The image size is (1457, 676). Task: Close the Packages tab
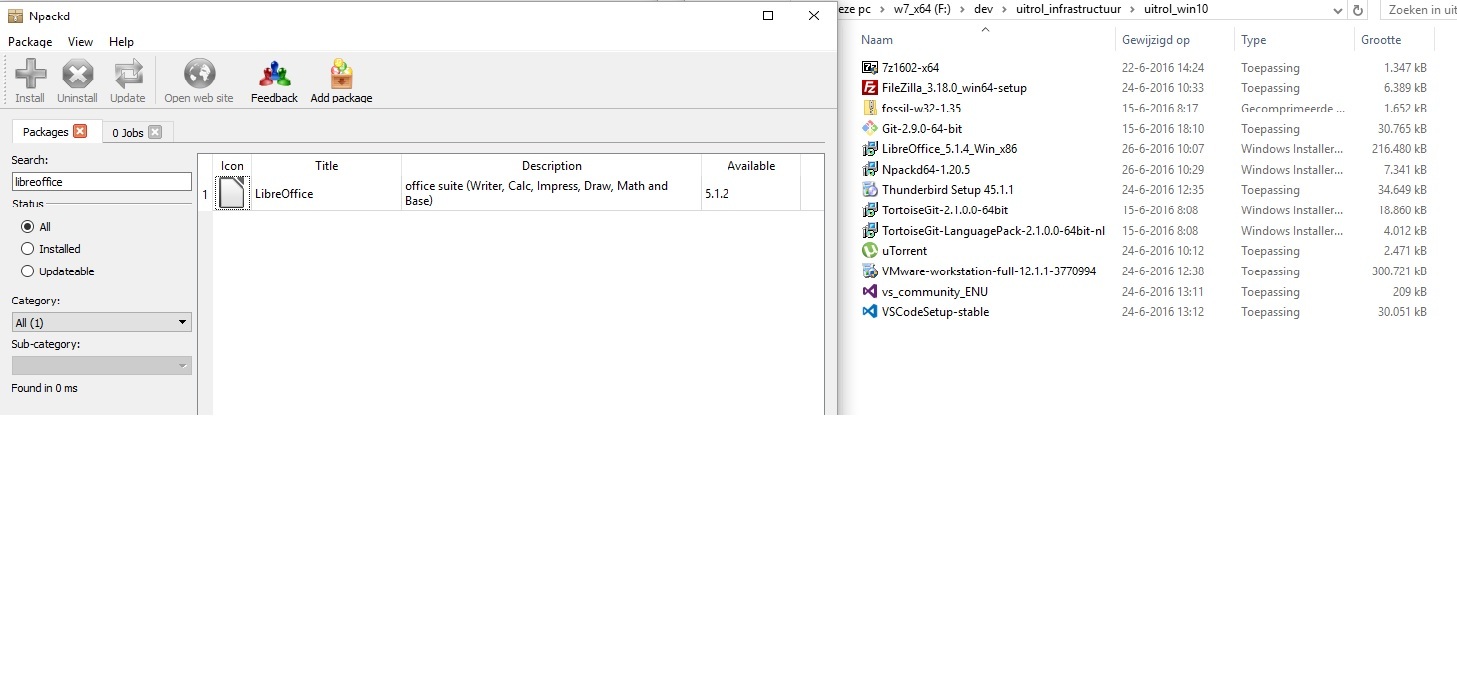81,131
